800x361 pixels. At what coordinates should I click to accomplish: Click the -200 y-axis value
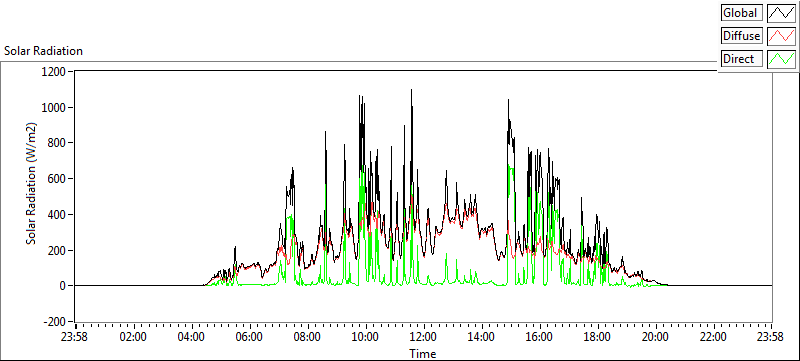tap(55, 322)
